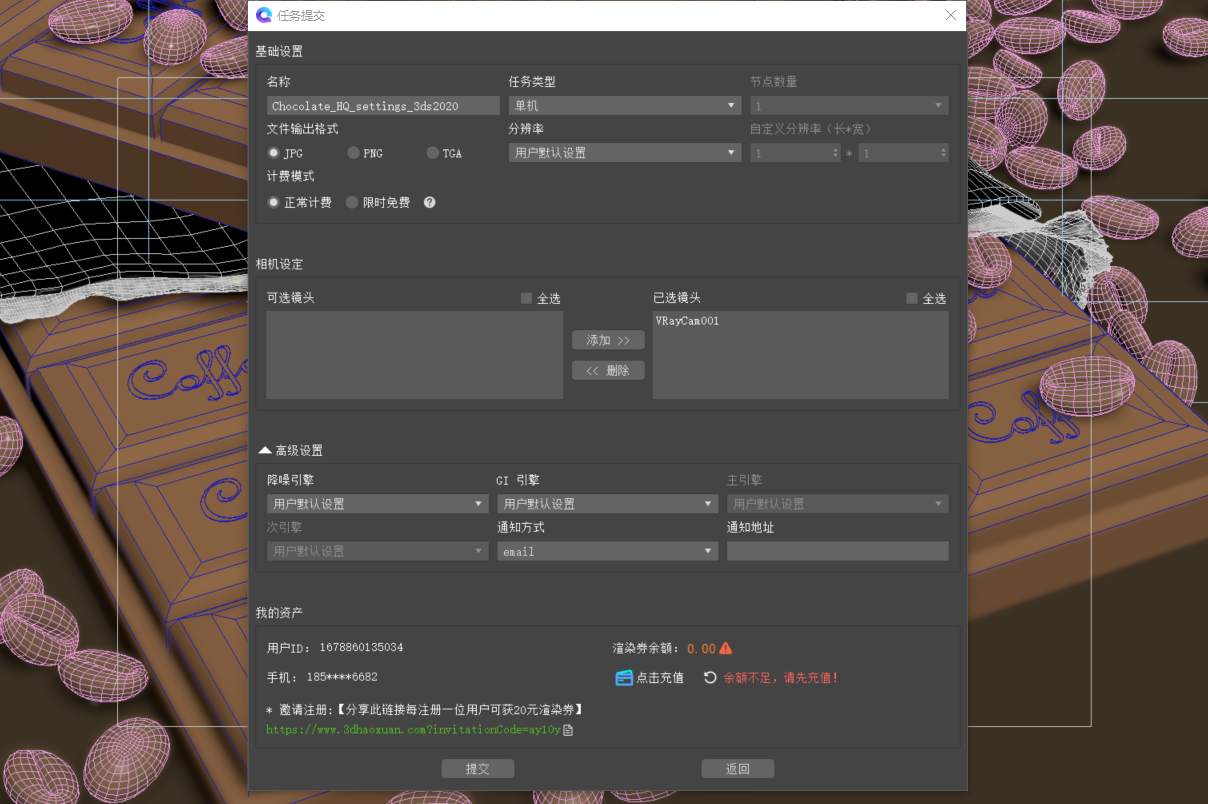Click the help question mark icon
The width and height of the screenshot is (1208, 804).
tap(430, 202)
